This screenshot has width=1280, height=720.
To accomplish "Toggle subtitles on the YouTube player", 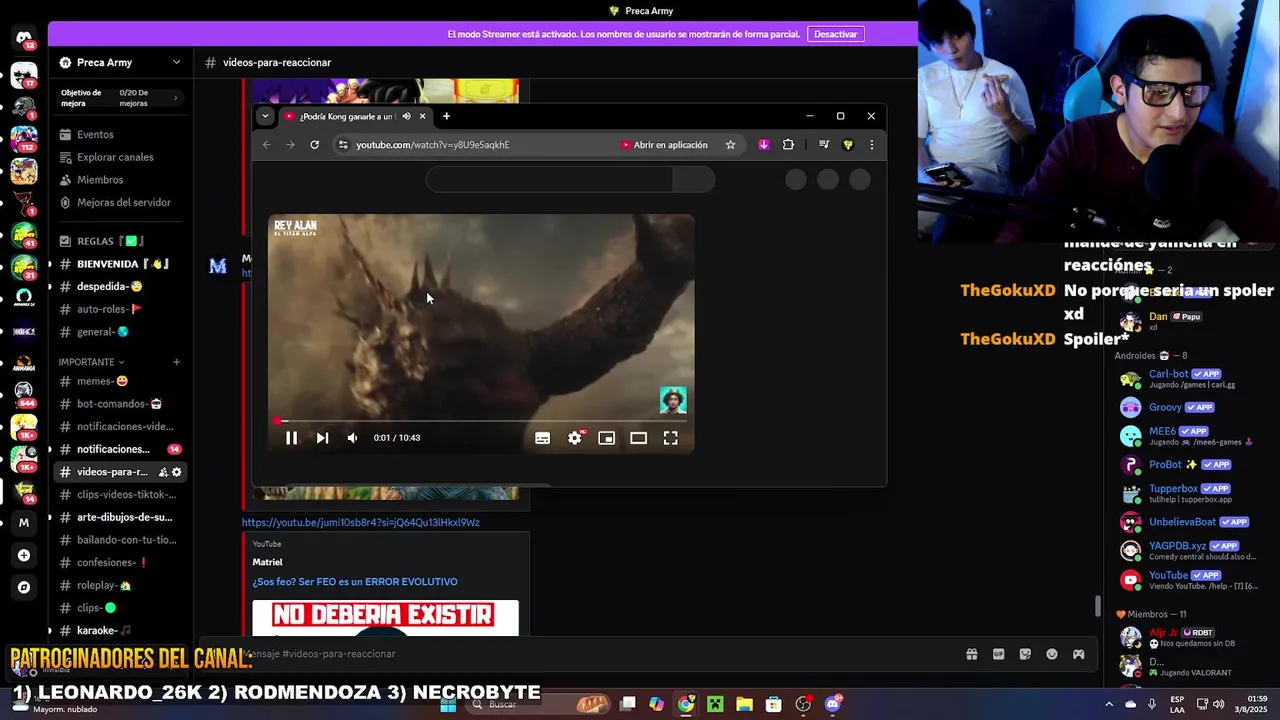I will pos(542,438).
